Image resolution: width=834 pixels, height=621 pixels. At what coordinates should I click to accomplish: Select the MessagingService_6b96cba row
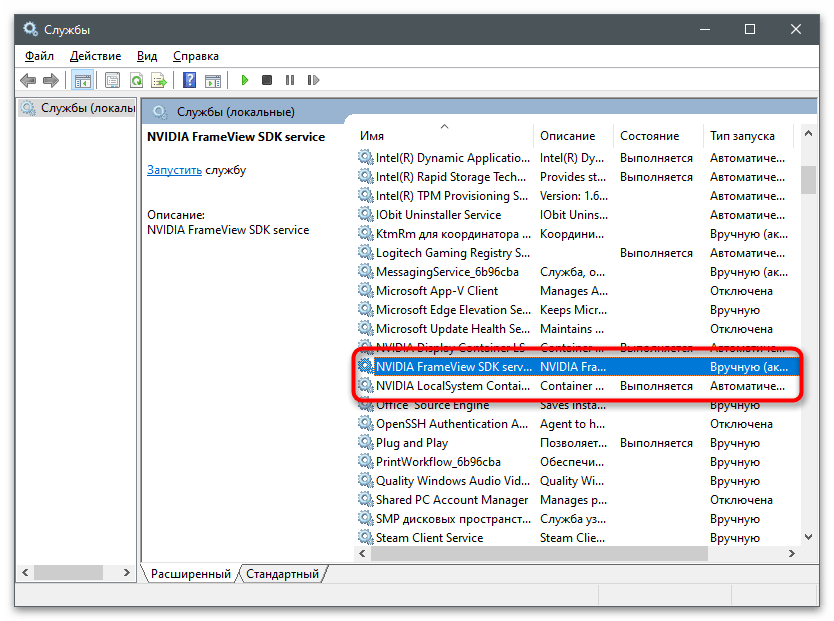coord(578,272)
